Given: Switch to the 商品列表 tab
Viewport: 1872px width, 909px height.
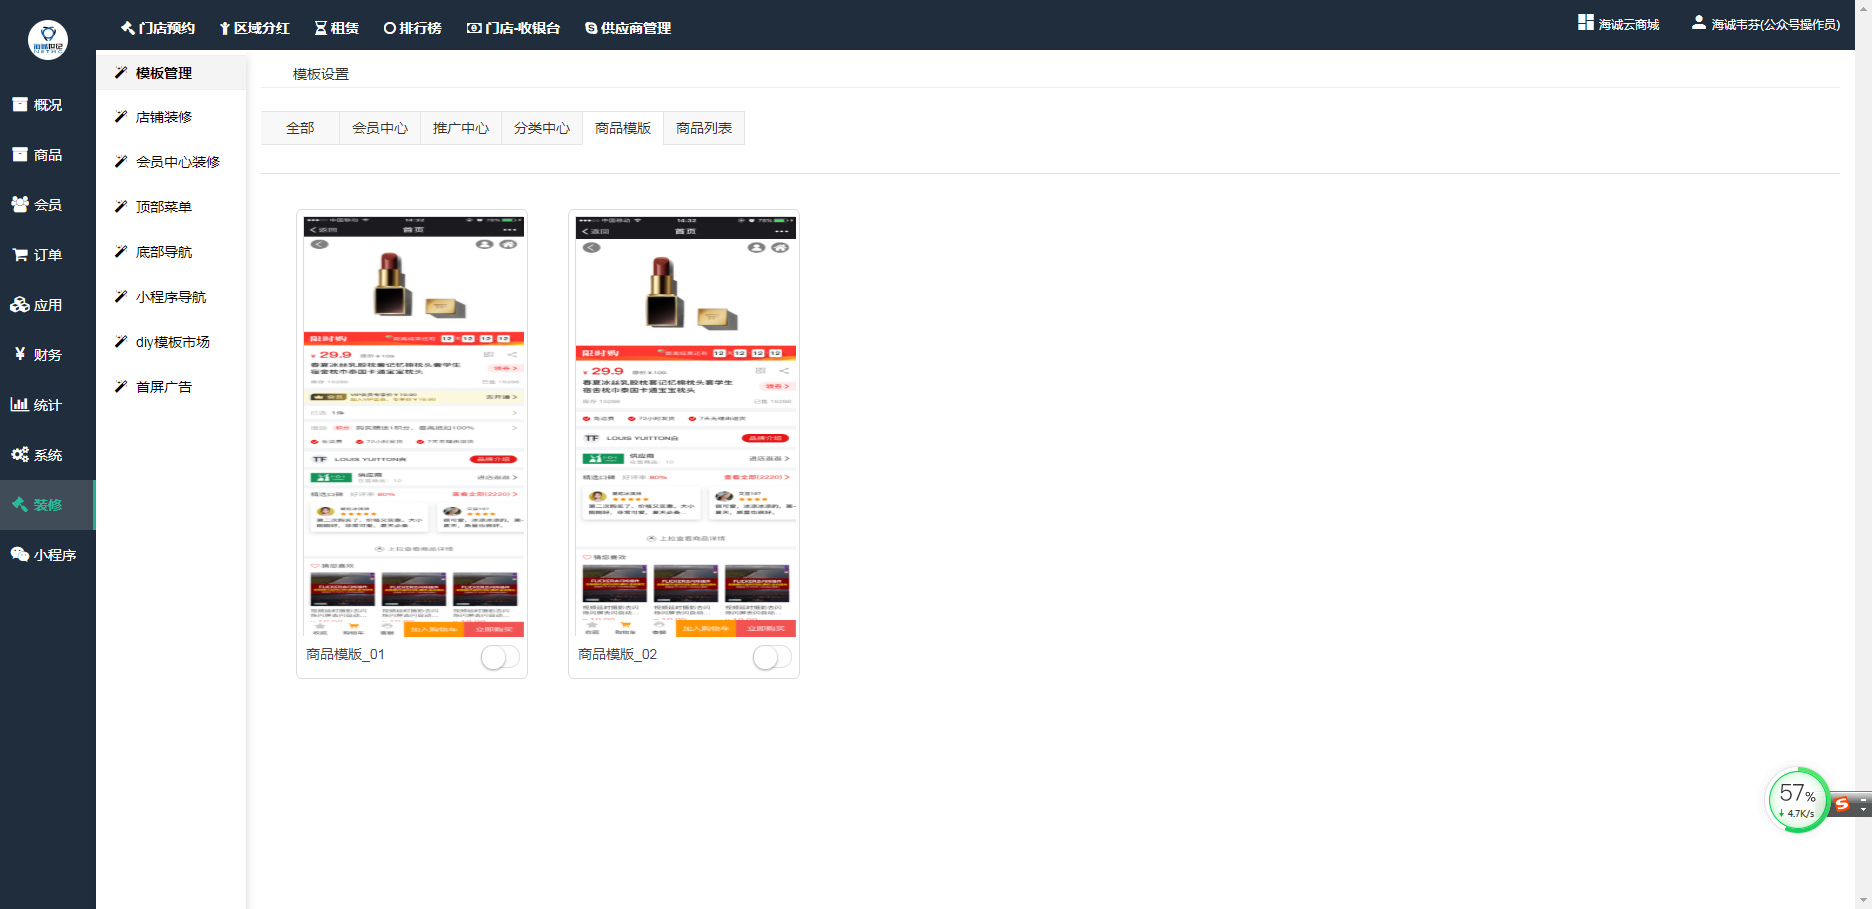Looking at the screenshot, I should [x=704, y=128].
